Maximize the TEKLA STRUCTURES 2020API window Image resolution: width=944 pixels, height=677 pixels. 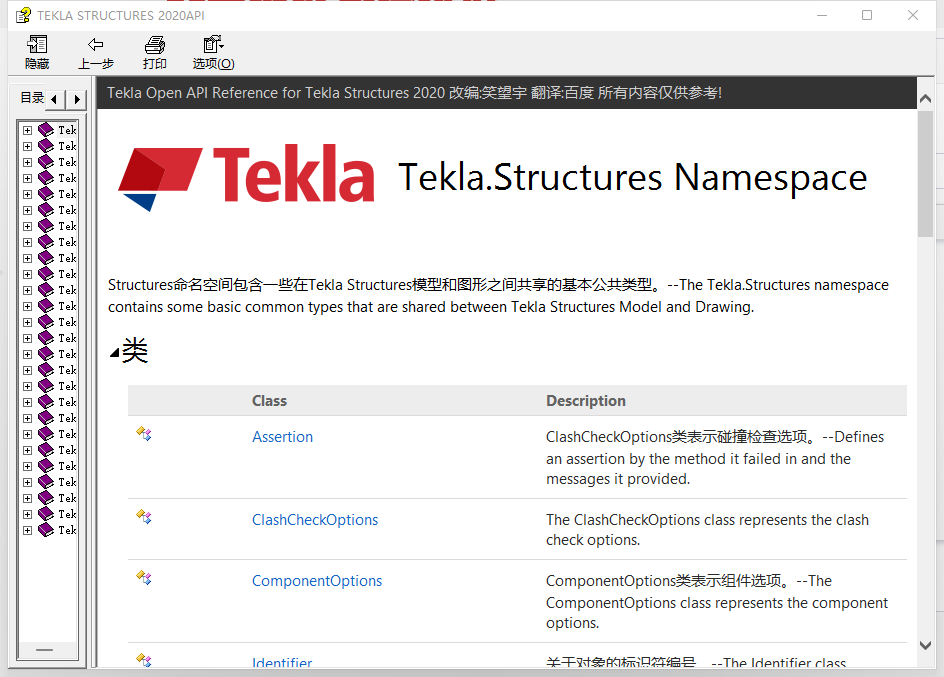point(867,15)
